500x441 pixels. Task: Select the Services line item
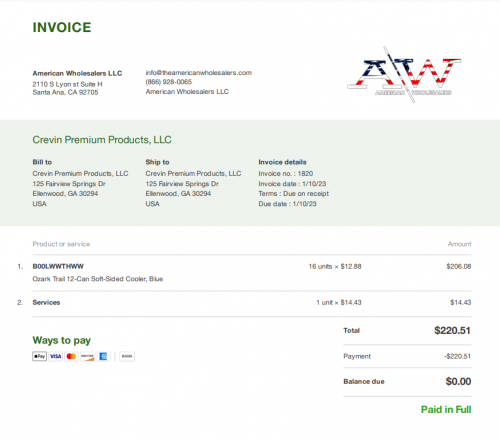(x=46, y=302)
